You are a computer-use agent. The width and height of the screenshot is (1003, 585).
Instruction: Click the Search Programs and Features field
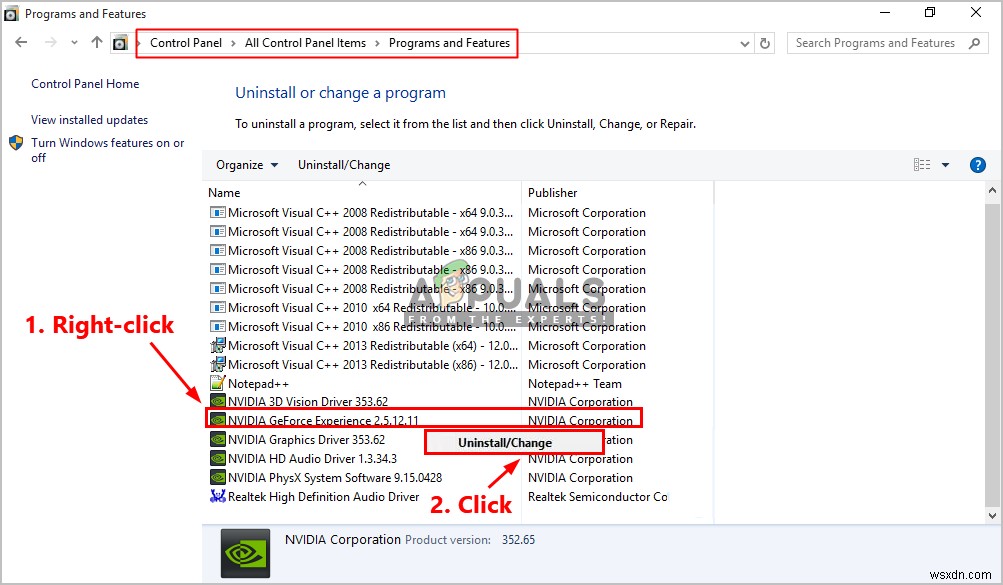coord(875,43)
